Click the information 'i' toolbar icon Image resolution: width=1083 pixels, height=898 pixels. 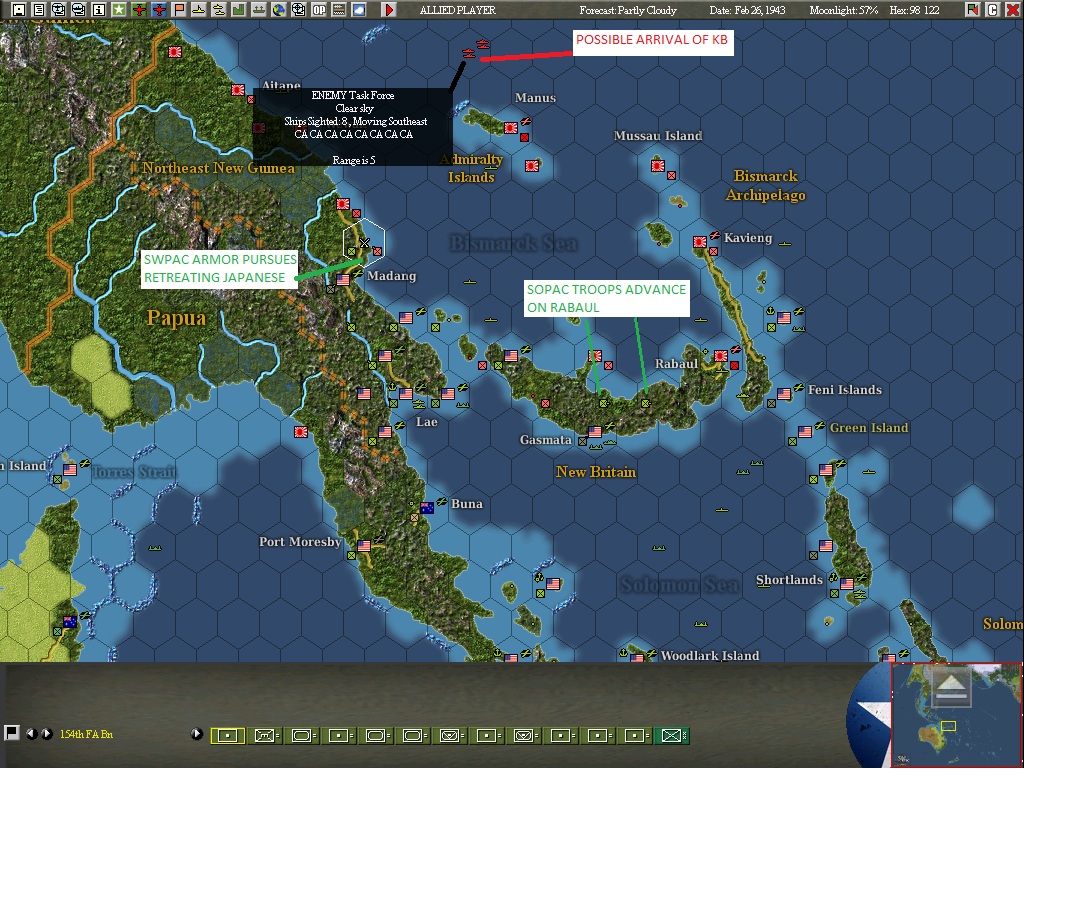click(x=99, y=10)
